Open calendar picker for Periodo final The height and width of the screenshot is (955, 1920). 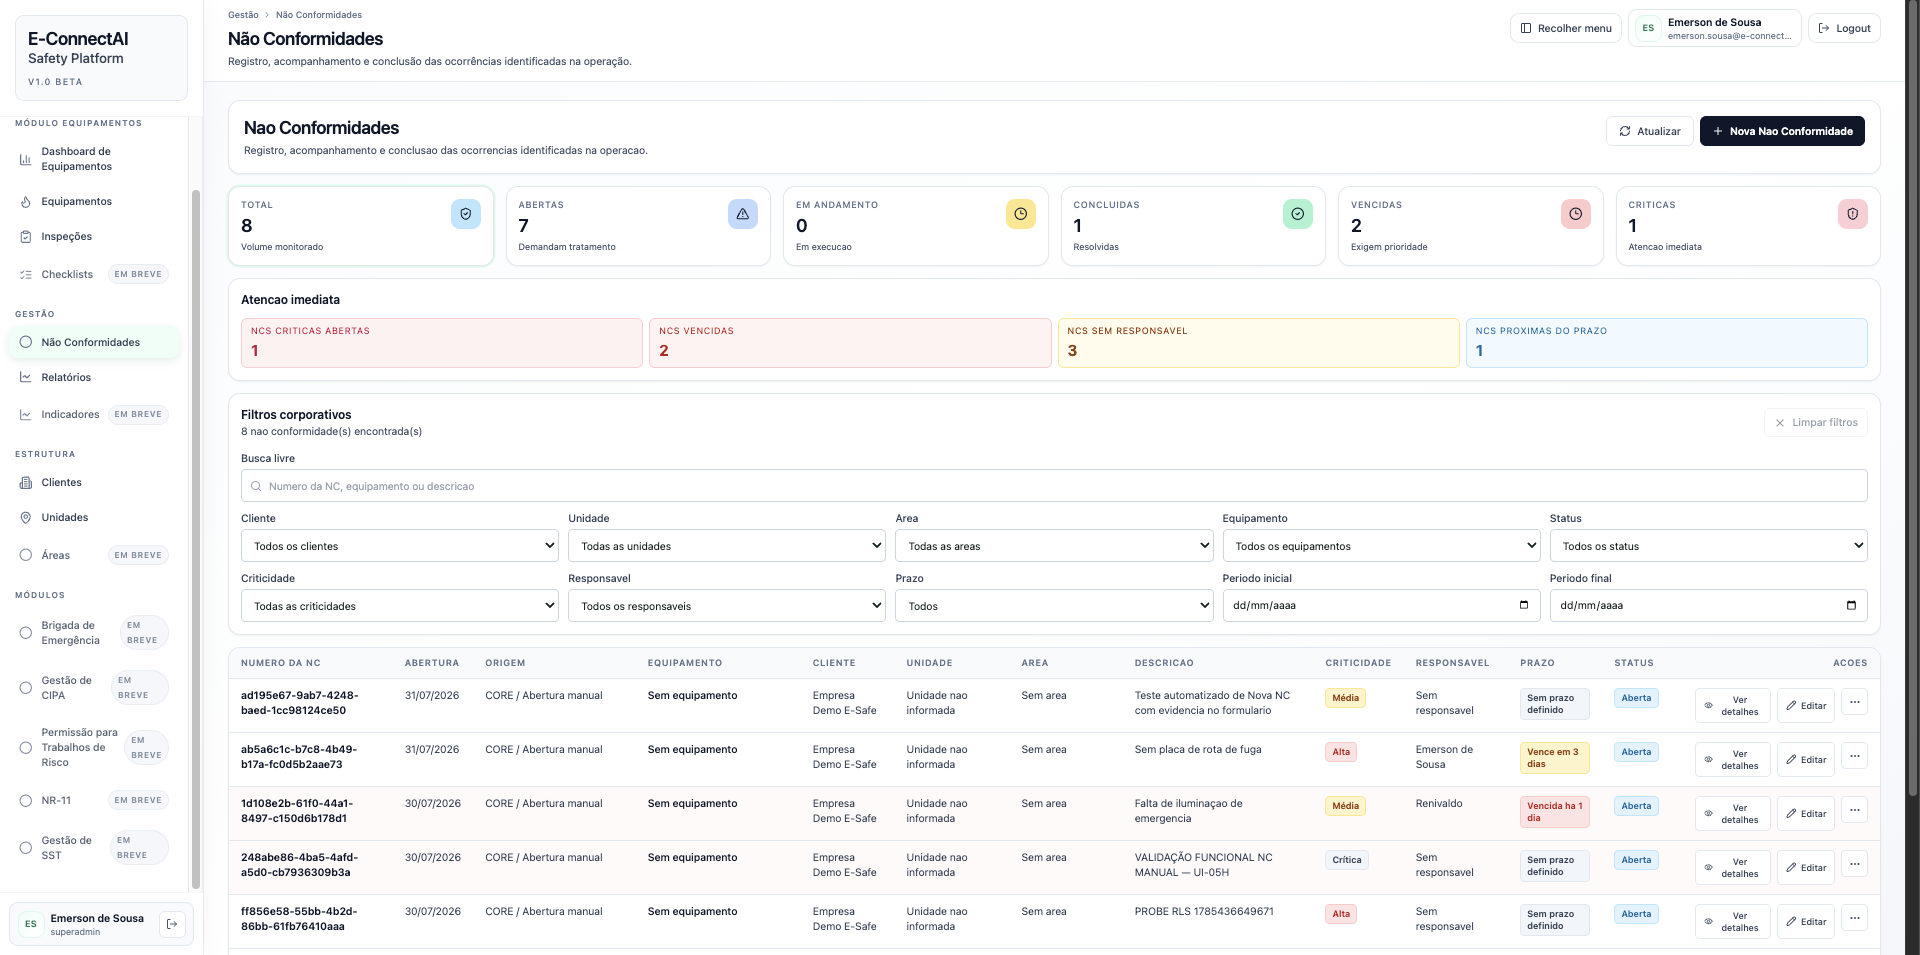1851,605
